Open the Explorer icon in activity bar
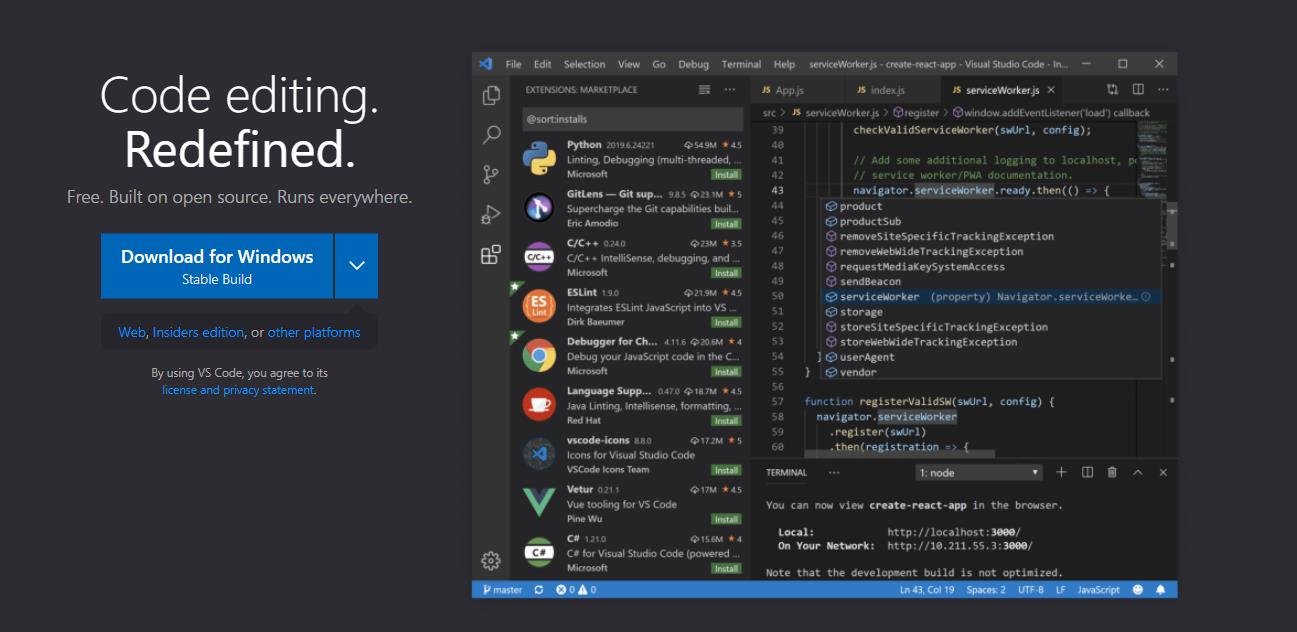The image size is (1297, 632). click(x=491, y=96)
